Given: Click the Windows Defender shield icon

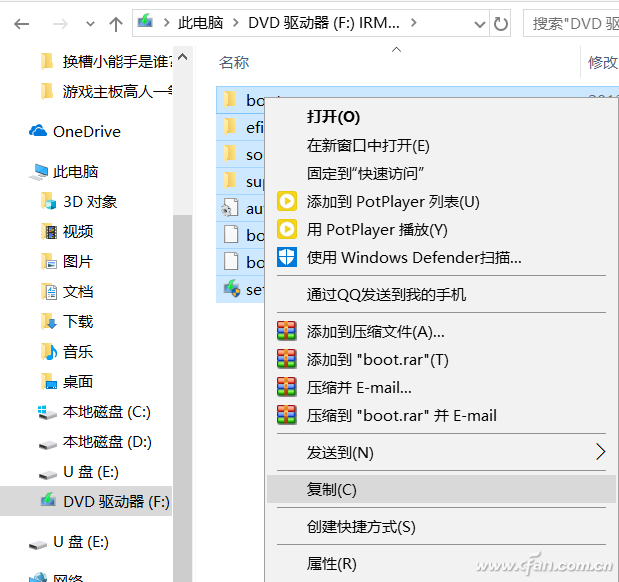Looking at the screenshot, I should [x=287, y=257].
